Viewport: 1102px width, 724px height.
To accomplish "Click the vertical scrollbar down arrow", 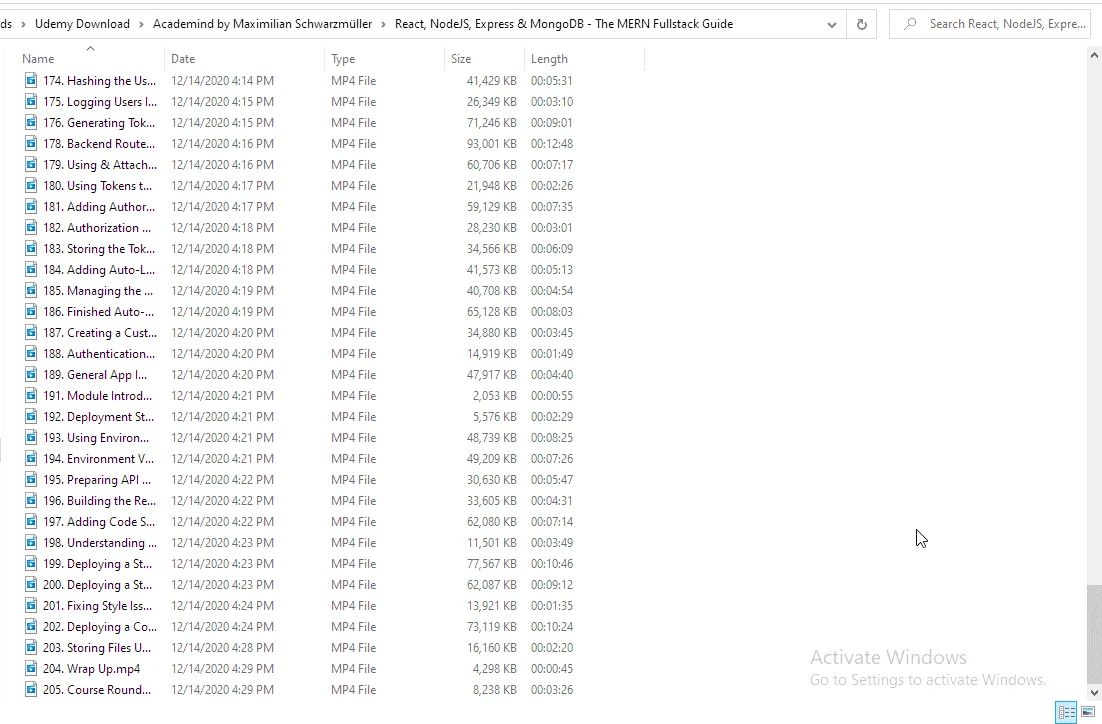I will point(1094,693).
